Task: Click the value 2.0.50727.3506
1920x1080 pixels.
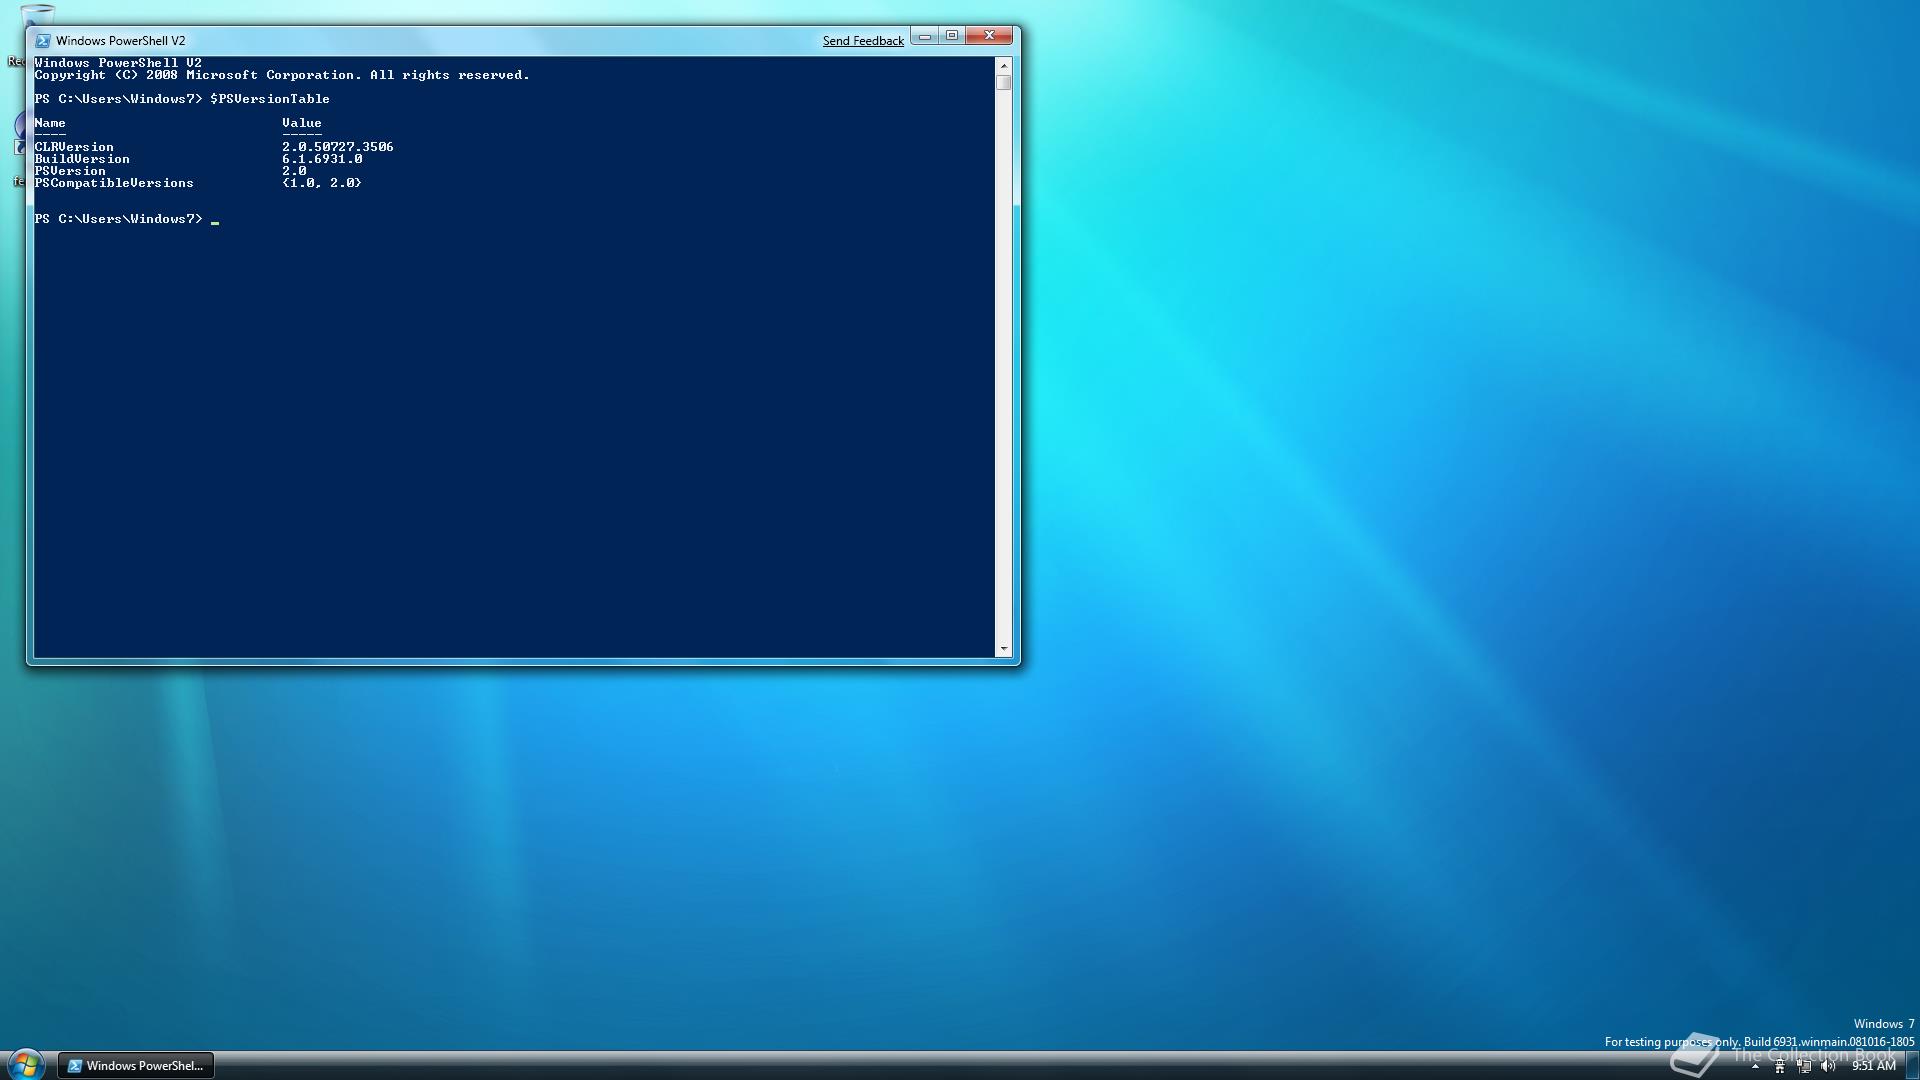Action: [x=338, y=147]
